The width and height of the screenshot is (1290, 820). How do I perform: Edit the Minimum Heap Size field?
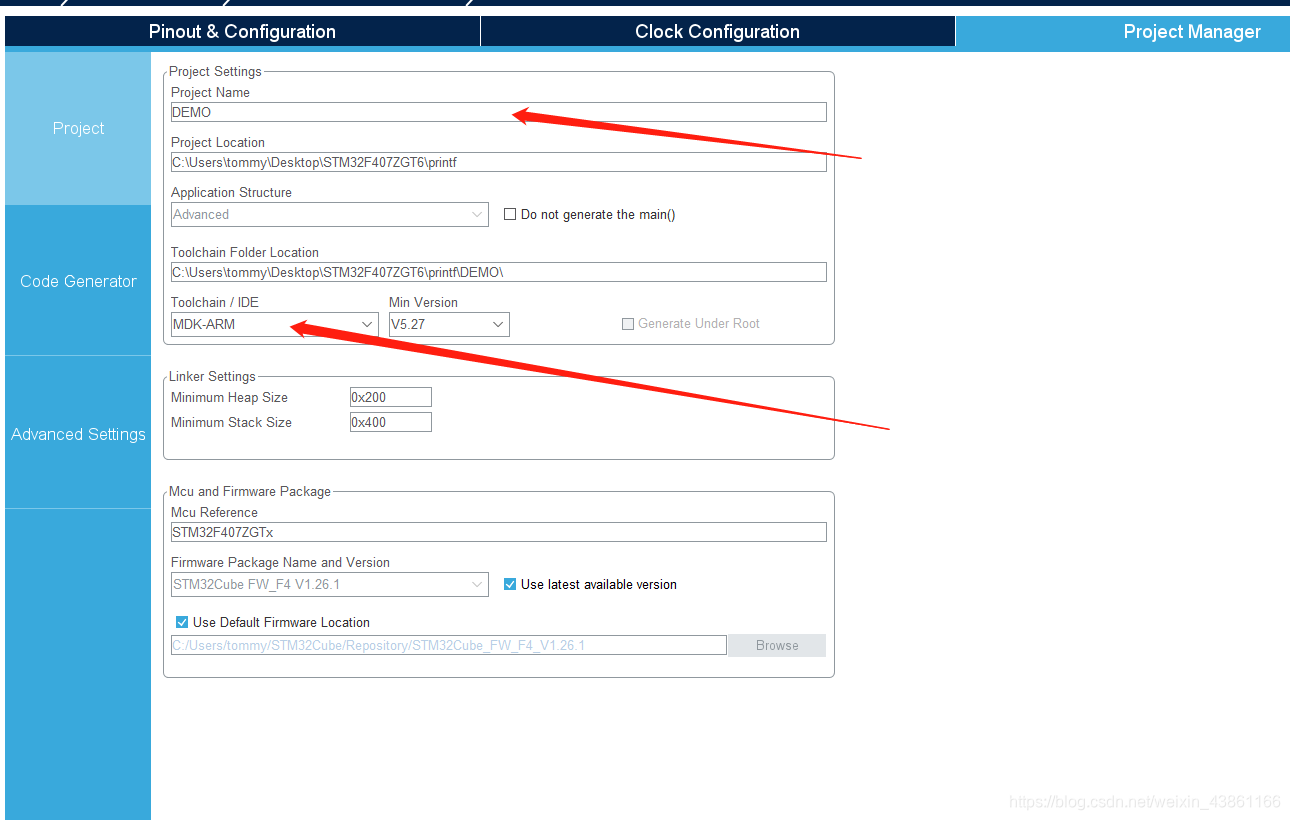391,397
